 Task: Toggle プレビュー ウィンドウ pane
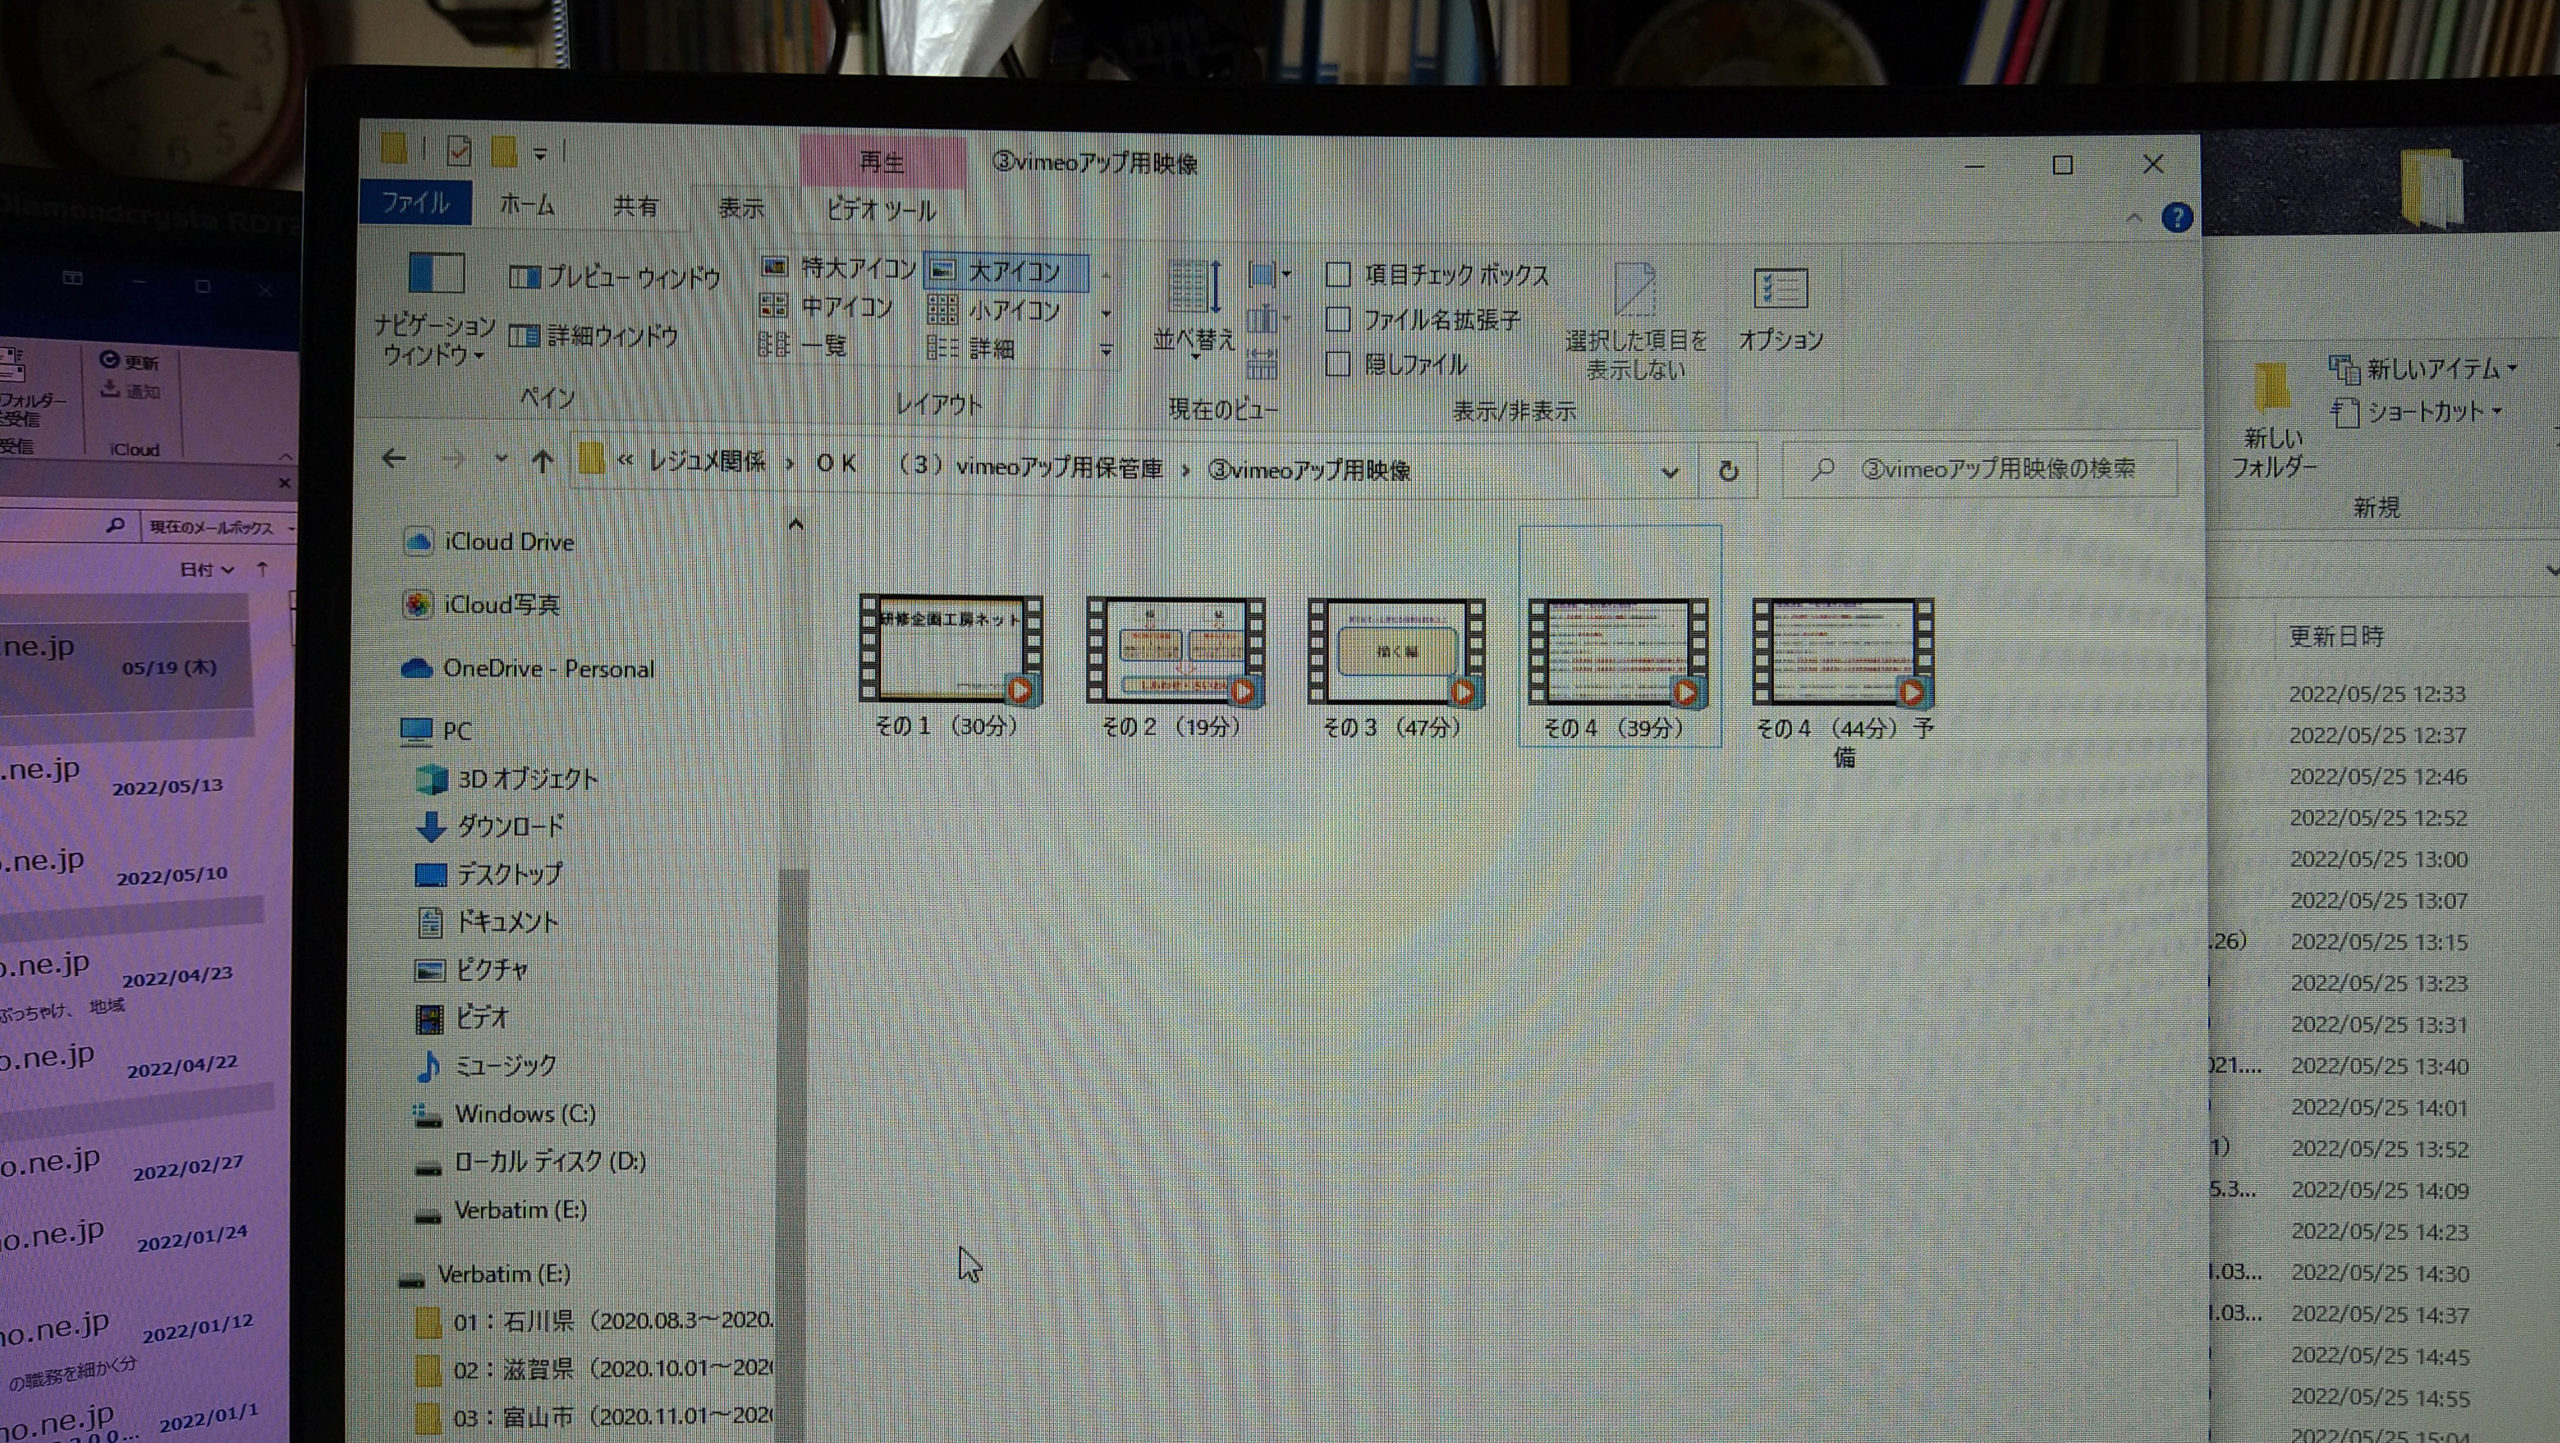614,277
